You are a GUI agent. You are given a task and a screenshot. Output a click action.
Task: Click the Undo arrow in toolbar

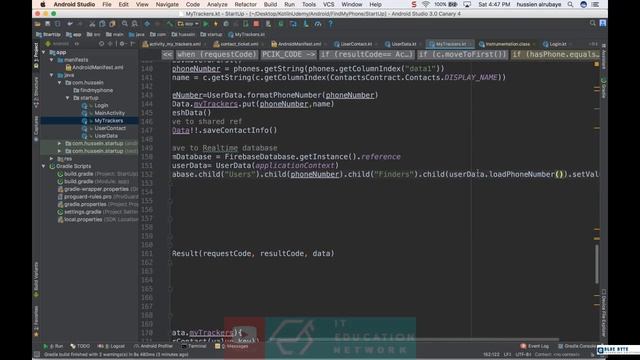point(70,24)
